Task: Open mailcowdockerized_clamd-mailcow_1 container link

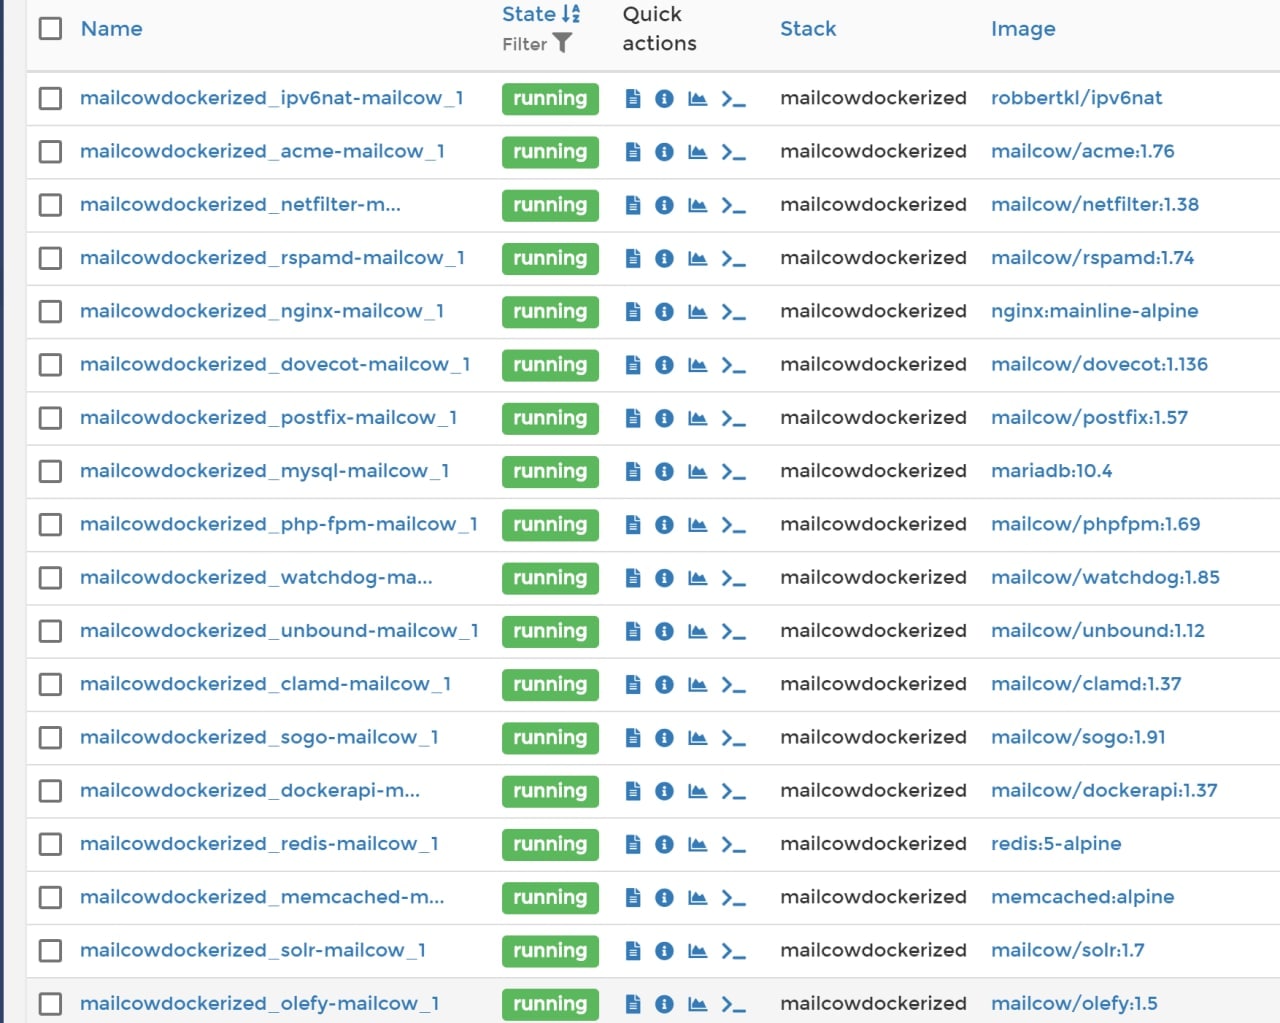Action: point(266,684)
